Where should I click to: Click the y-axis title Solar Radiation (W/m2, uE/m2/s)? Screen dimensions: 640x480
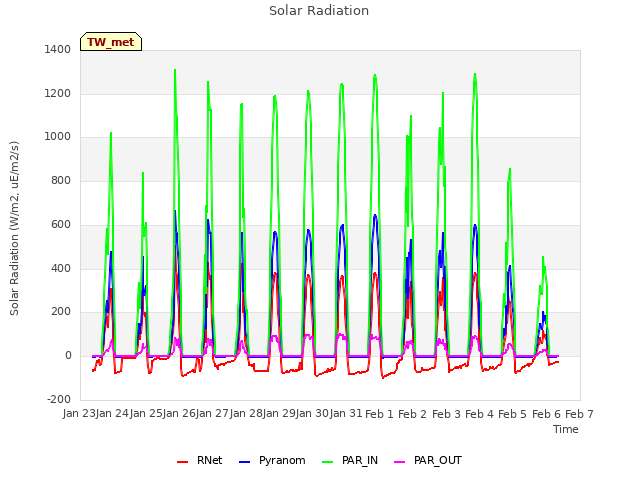[14, 228]
